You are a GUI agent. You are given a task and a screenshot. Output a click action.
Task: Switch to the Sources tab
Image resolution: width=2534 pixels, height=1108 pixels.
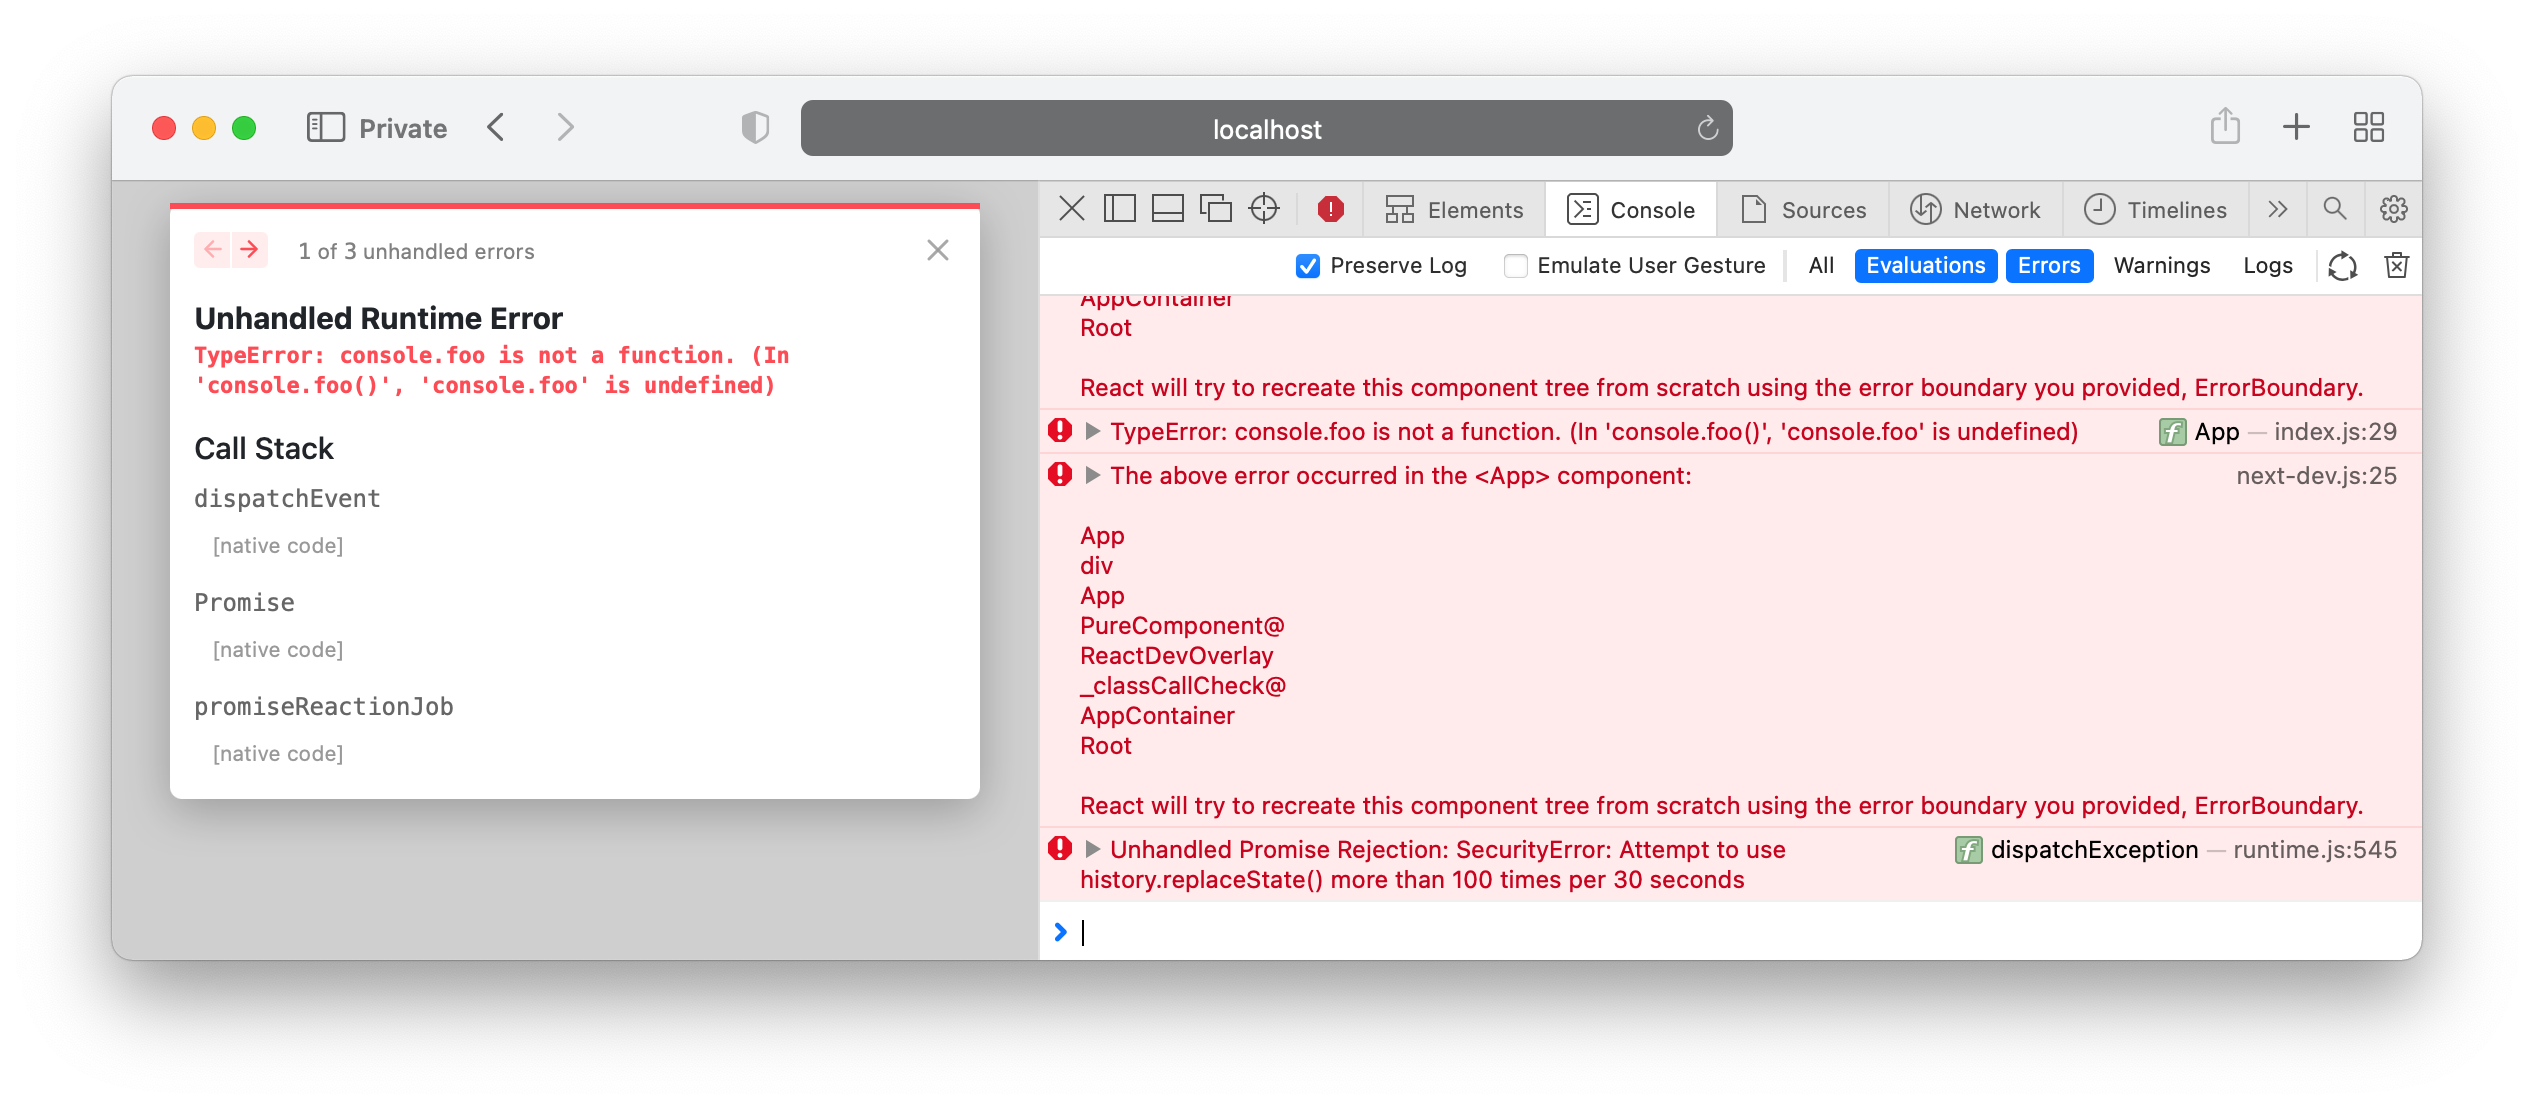(1804, 209)
